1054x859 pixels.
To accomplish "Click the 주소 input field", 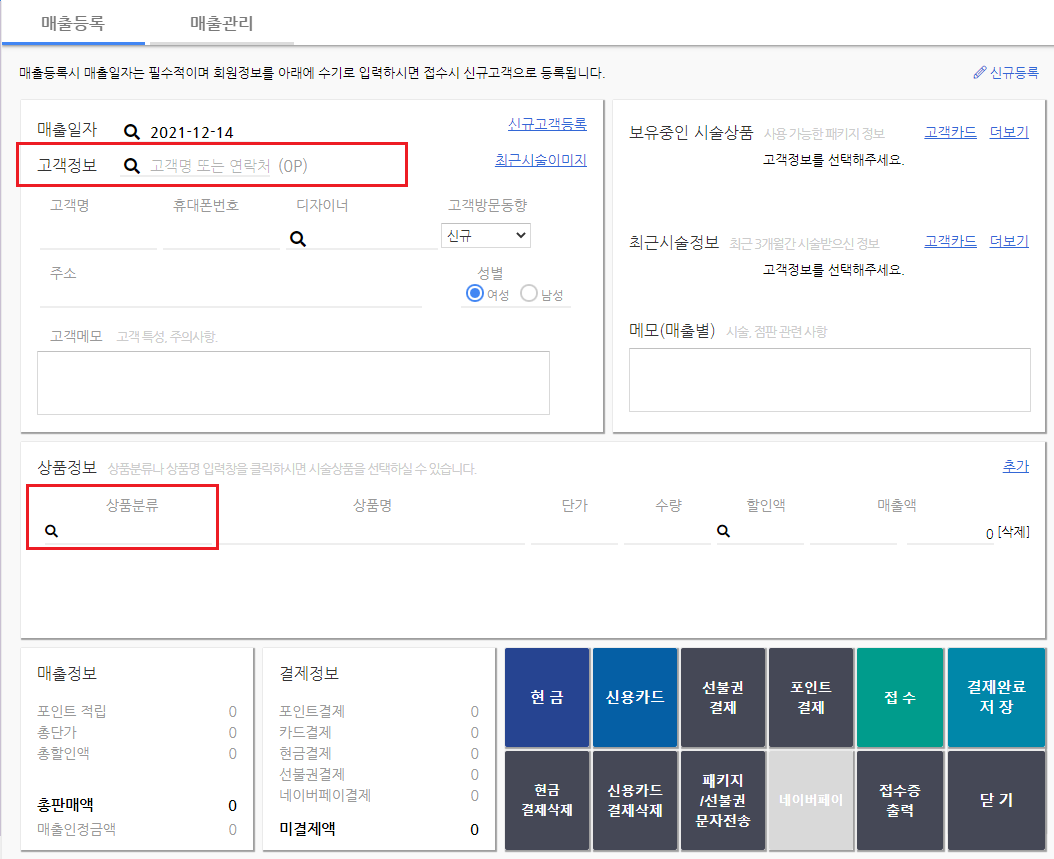I will [x=231, y=294].
